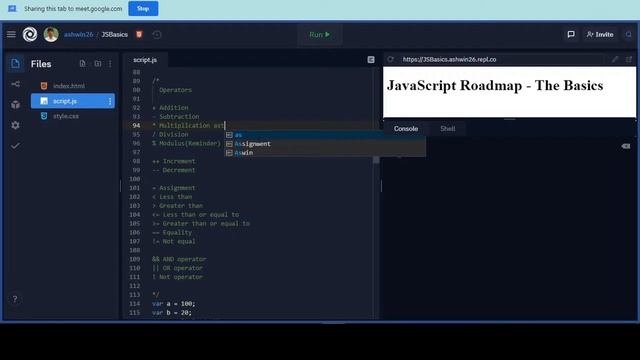This screenshot has height=360, width=640.
Task: Click the editor vertical scrollbar thumb
Action: pos(376,160)
